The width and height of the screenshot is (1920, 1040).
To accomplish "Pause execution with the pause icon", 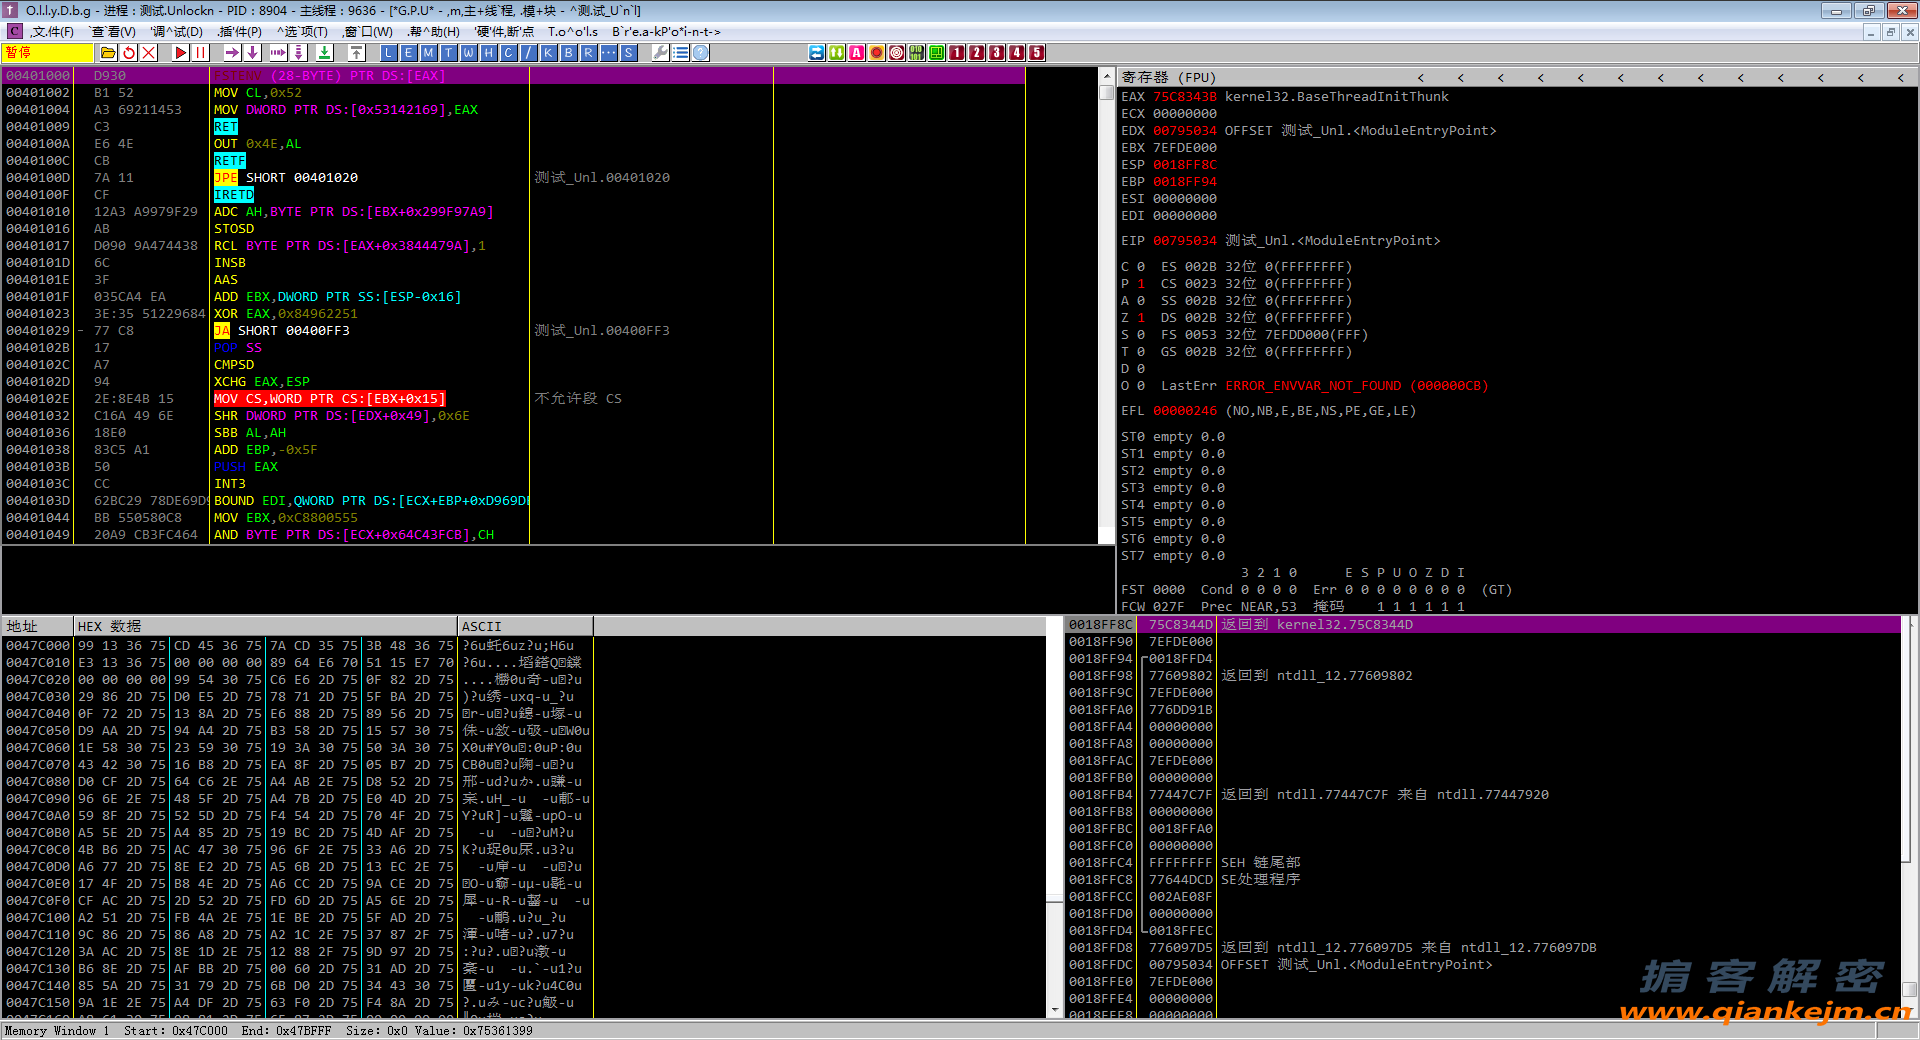I will coord(200,53).
